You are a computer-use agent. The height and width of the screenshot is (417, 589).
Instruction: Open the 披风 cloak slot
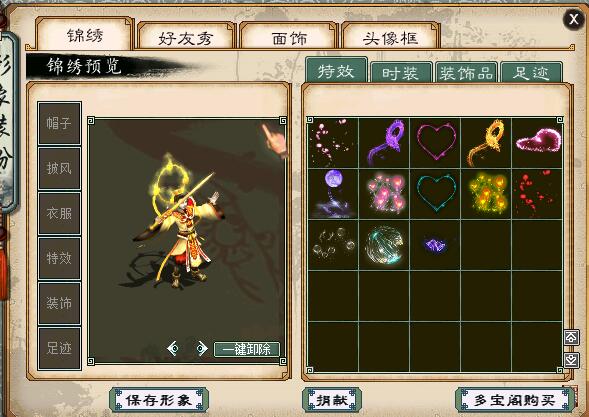[x=59, y=168]
